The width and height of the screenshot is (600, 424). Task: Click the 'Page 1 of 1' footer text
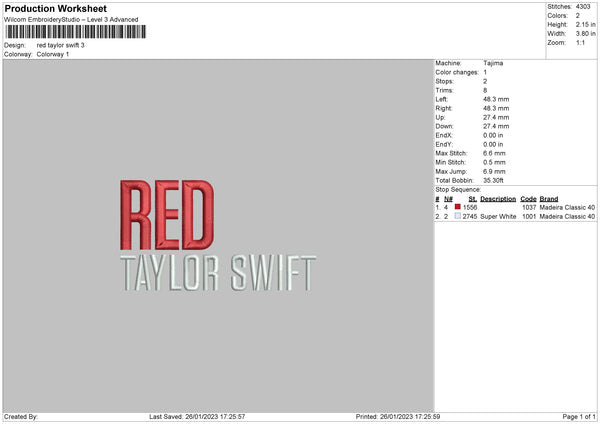pyautogui.click(x=579, y=417)
